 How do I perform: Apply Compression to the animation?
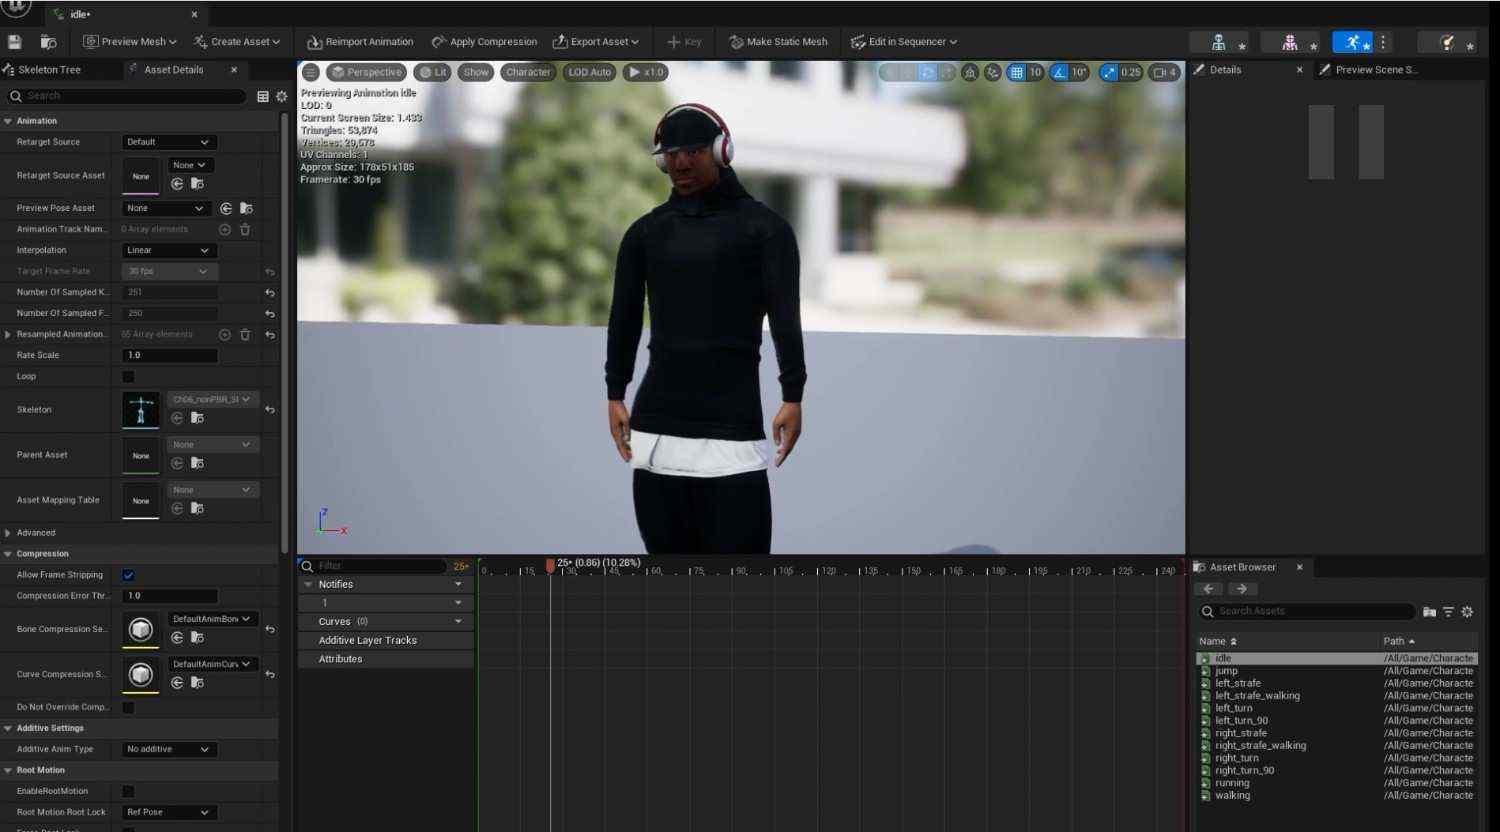pyautogui.click(x=484, y=42)
